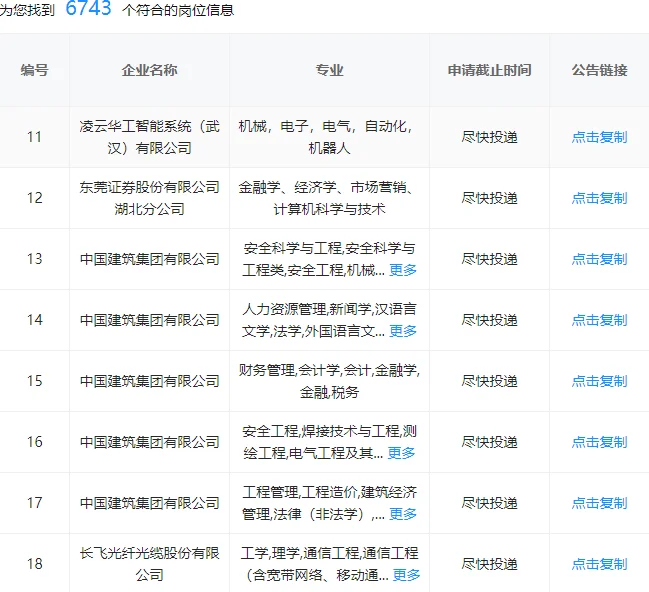Image resolution: width=649 pixels, height=592 pixels.
Task: Click row number 12
Action: click(x=34, y=198)
